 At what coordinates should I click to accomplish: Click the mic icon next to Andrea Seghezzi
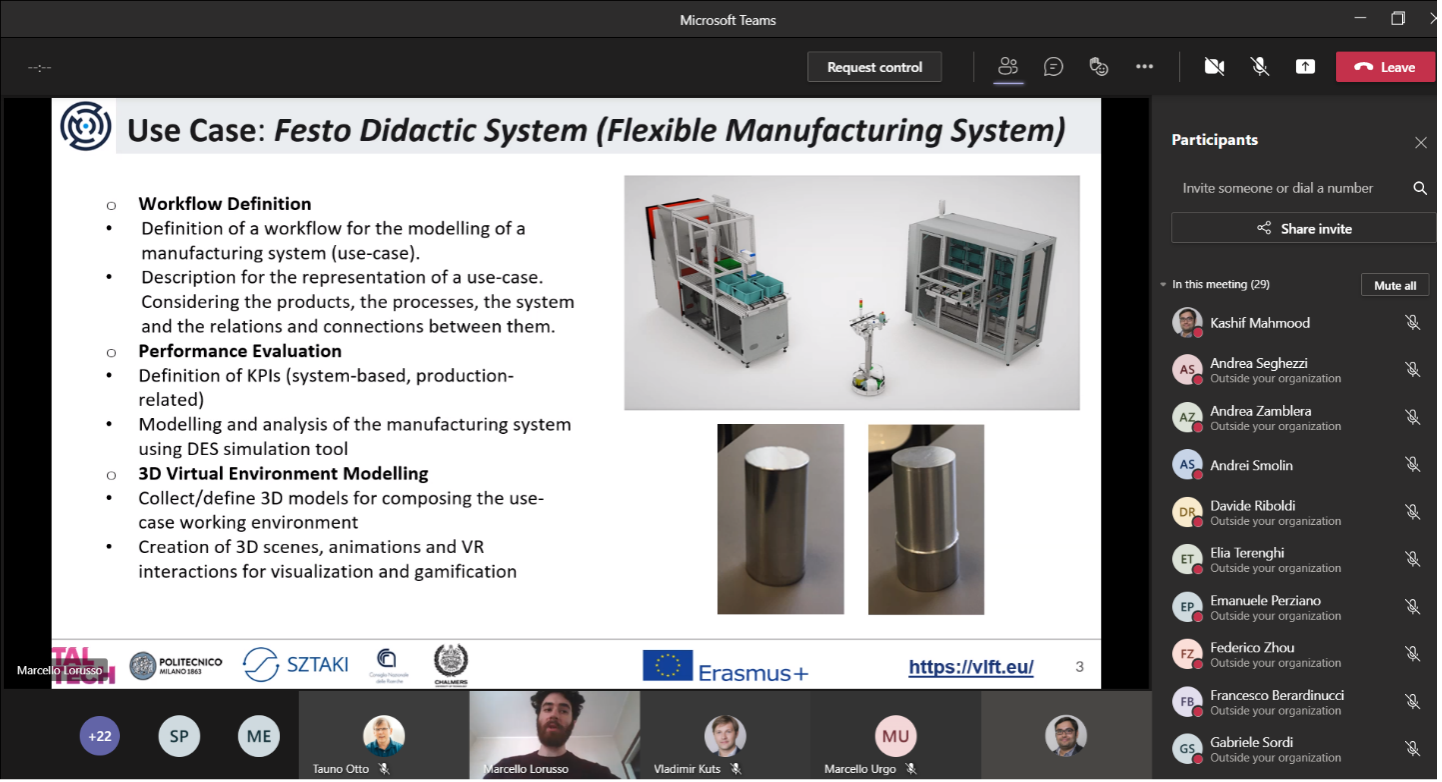point(1412,369)
